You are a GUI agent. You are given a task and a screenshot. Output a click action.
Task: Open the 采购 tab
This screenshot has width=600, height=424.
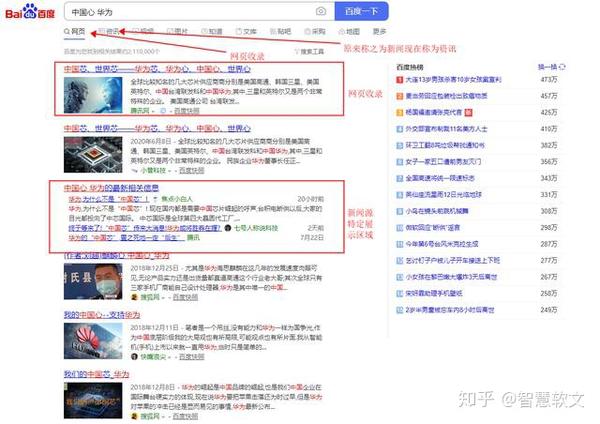coord(315,31)
